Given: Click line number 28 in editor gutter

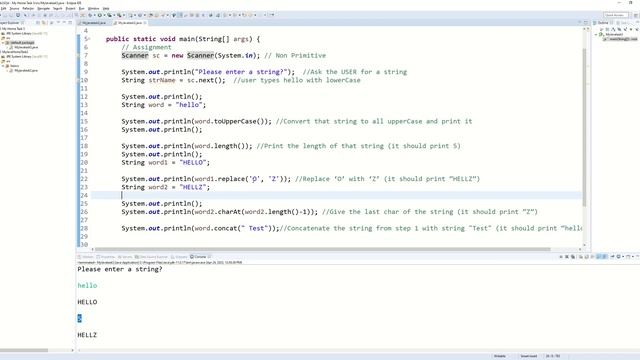Looking at the screenshot, I should [84, 228].
